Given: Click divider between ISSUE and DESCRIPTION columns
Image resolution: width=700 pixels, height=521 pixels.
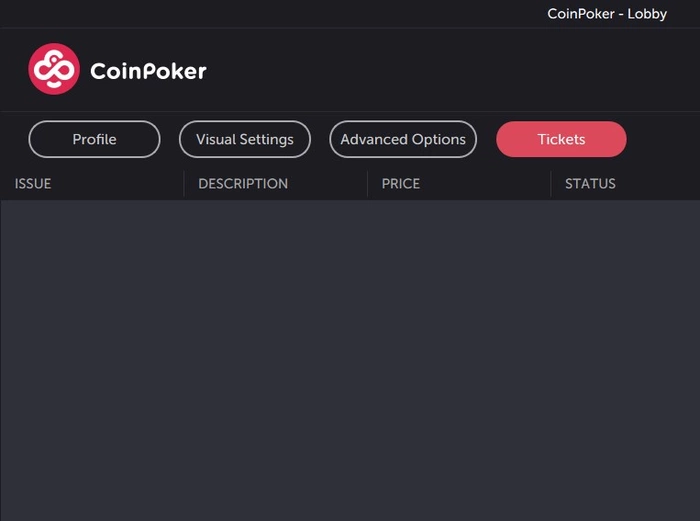Looking at the screenshot, I should [184, 184].
